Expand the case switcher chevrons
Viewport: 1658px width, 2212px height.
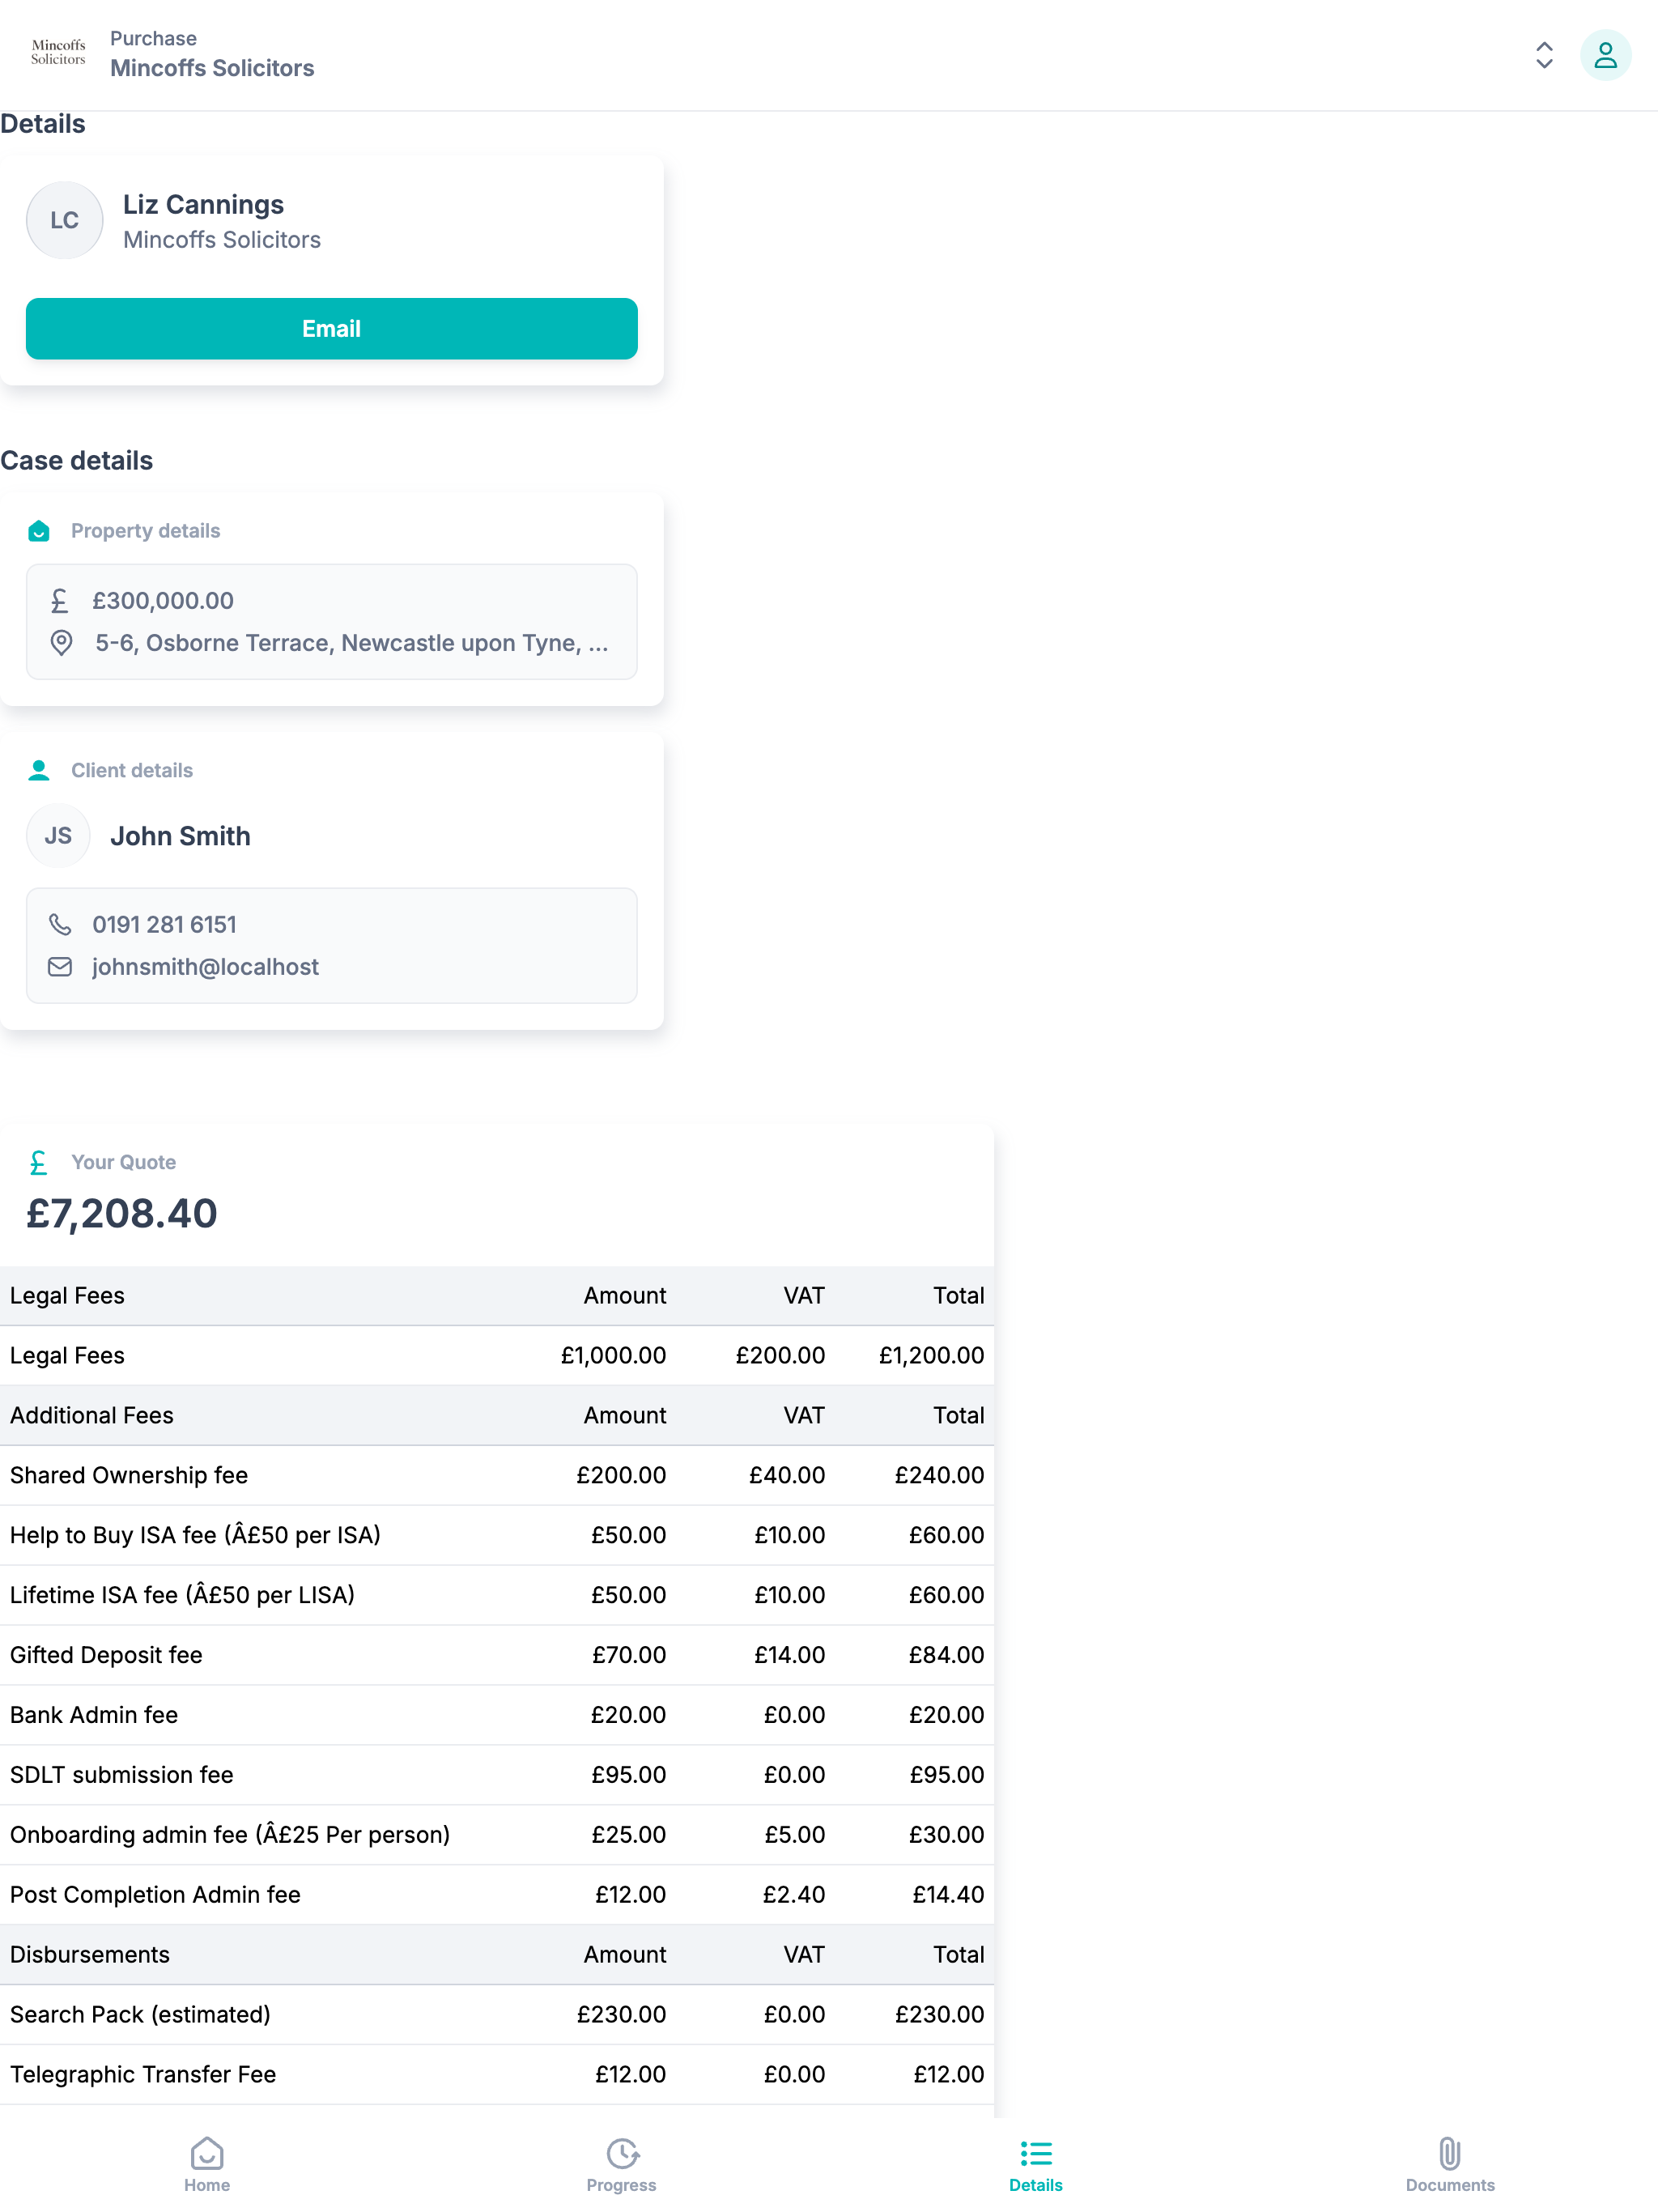[x=1544, y=54]
